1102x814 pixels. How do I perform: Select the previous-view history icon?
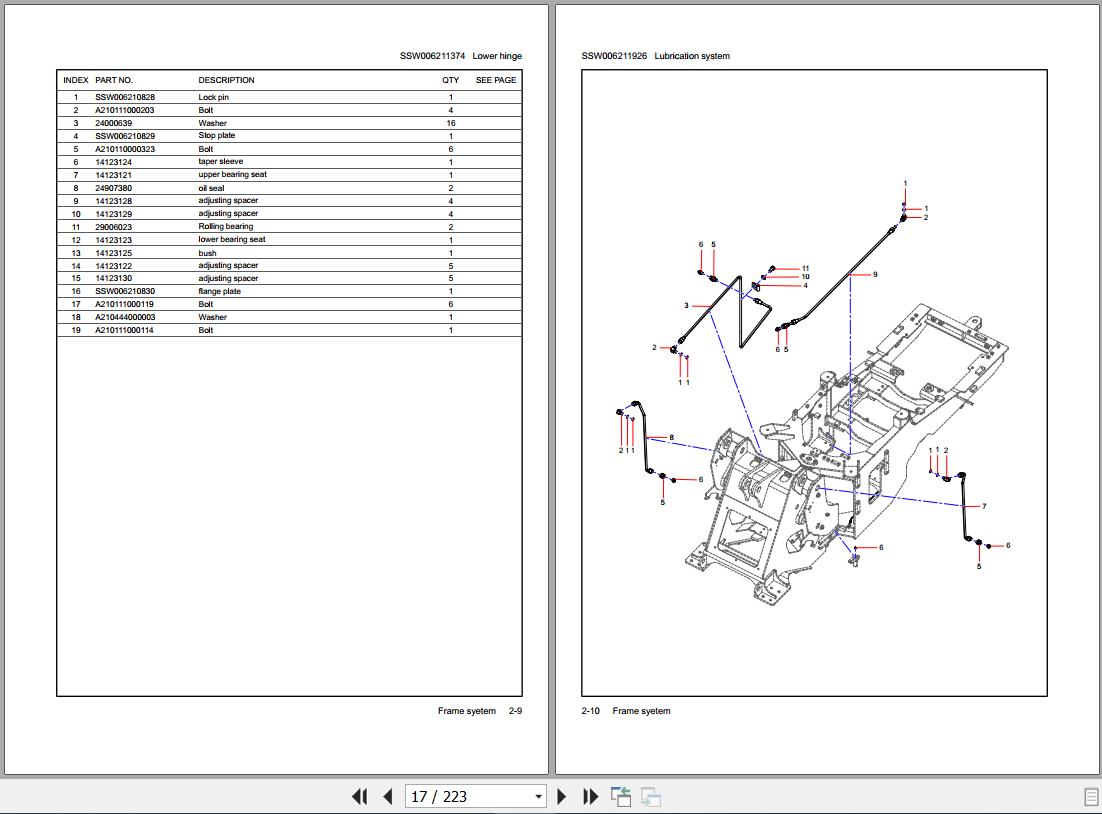621,796
